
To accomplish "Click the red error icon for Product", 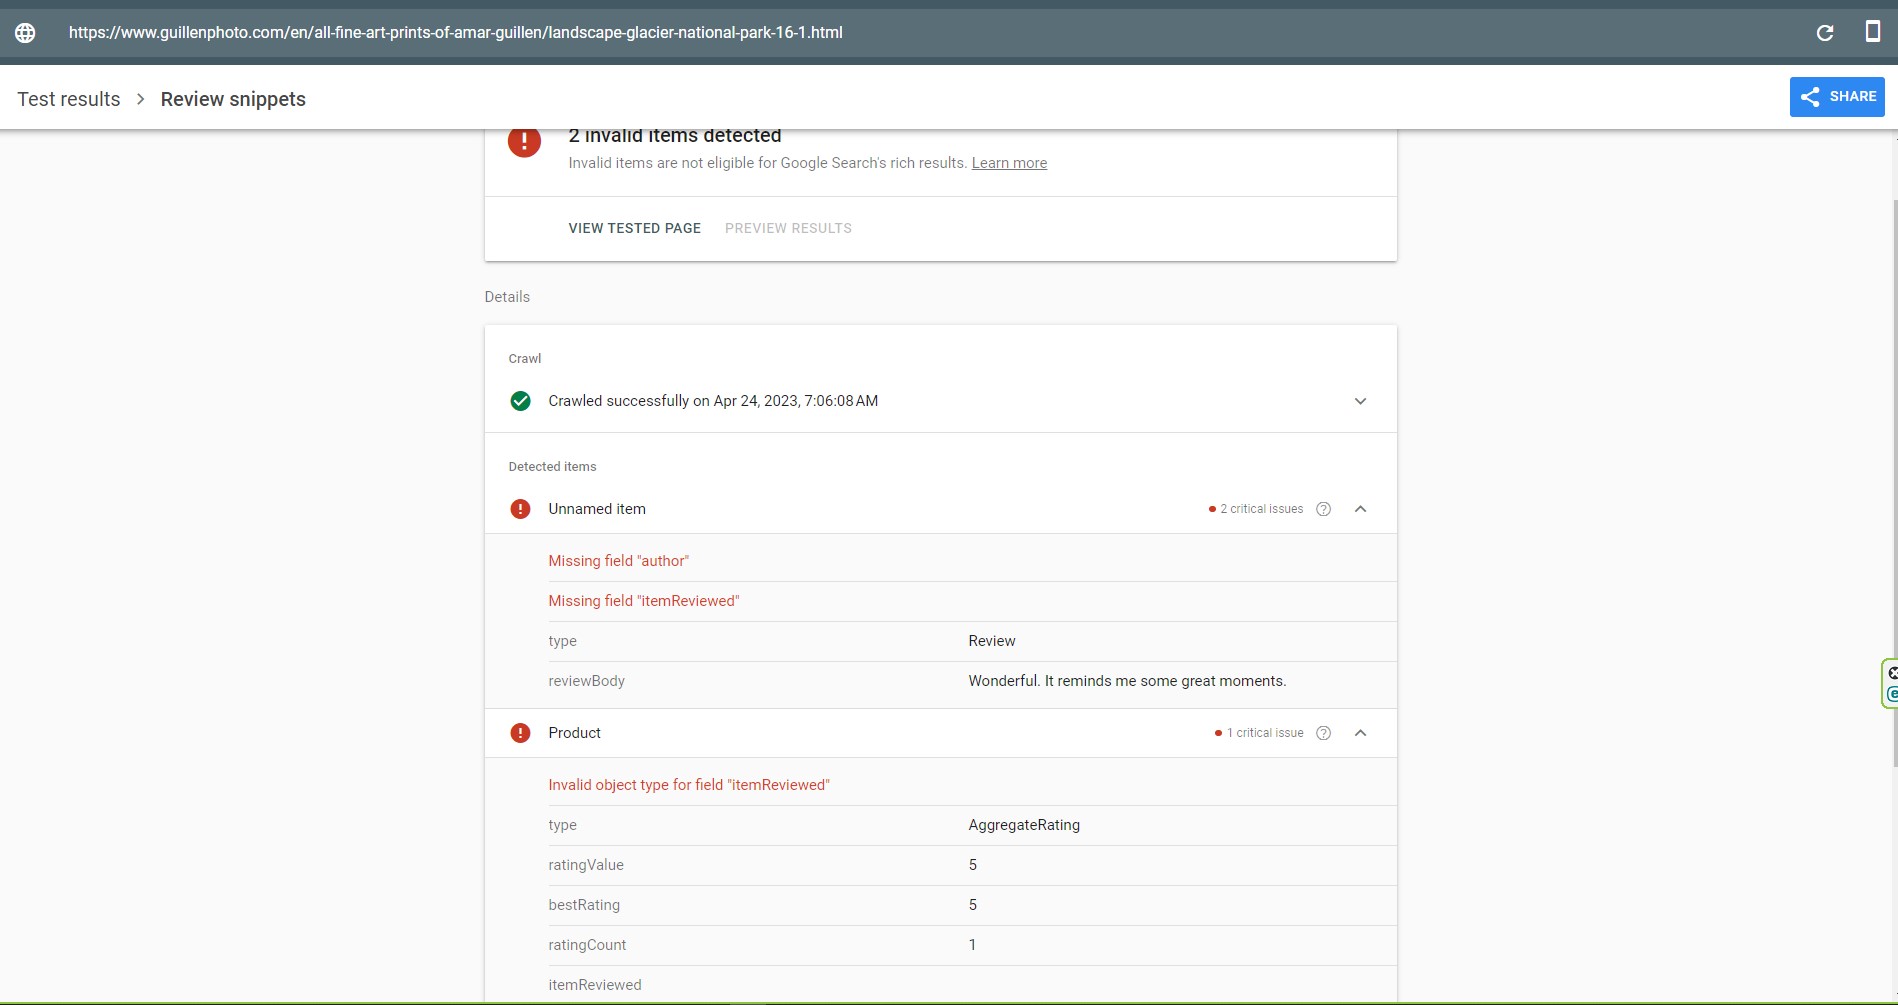I will pos(520,733).
